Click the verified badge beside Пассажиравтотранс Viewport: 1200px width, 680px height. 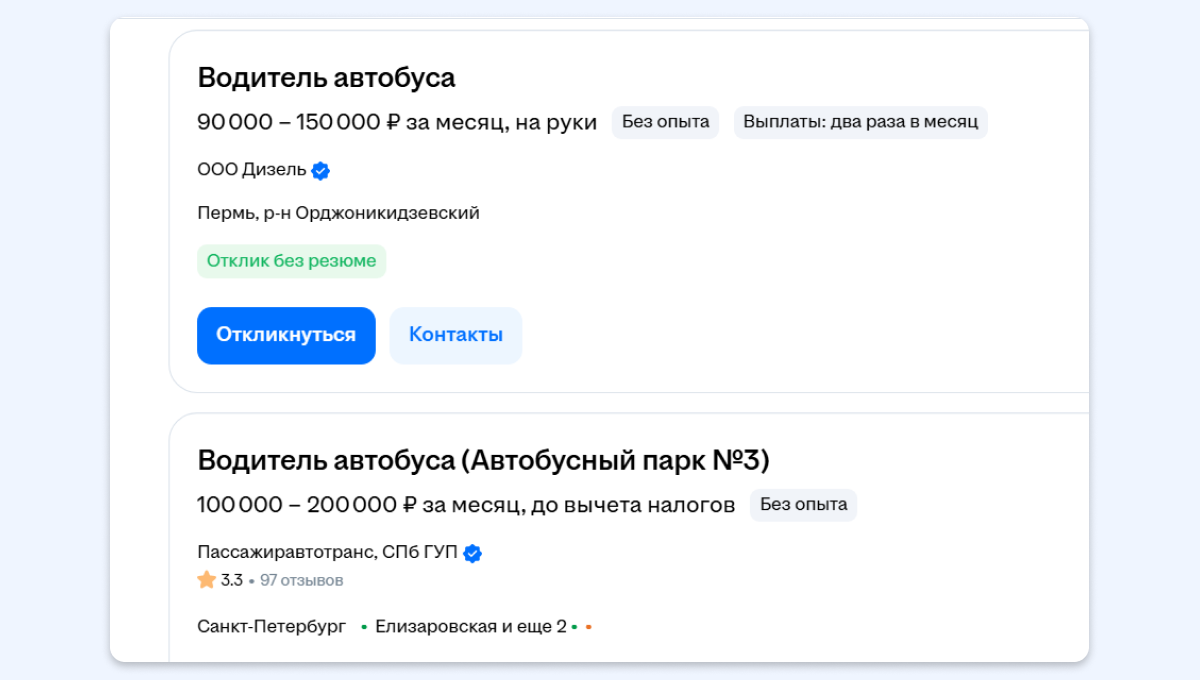(472, 554)
